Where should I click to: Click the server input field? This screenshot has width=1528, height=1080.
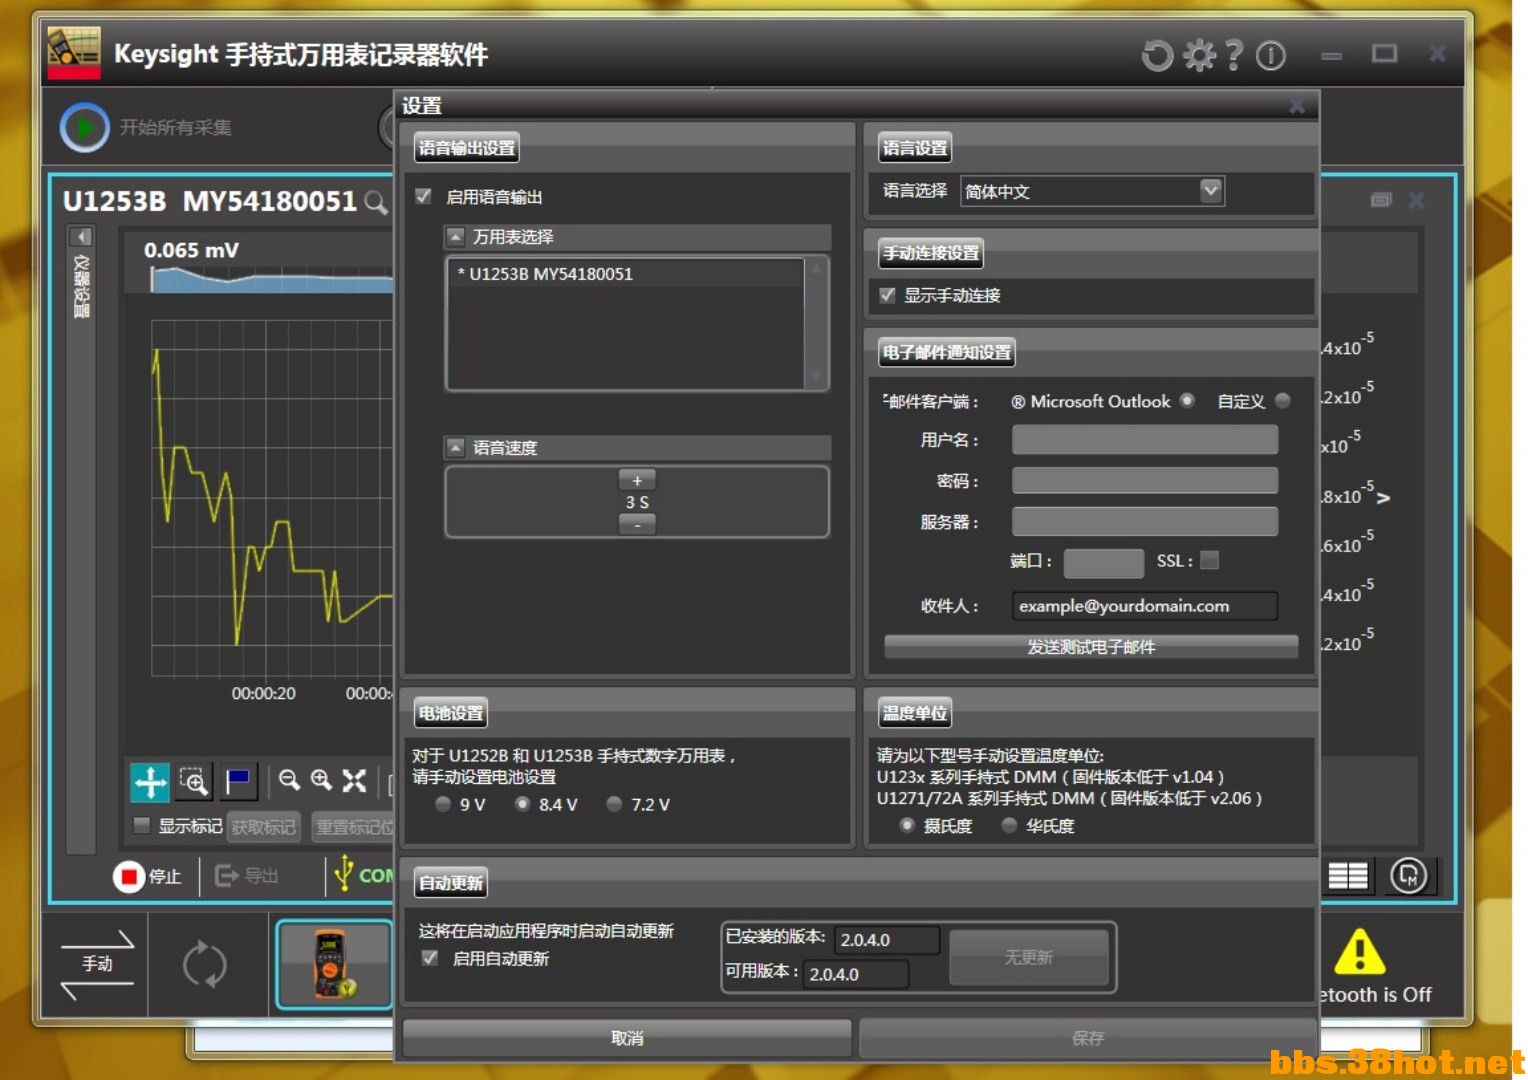tap(1145, 521)
